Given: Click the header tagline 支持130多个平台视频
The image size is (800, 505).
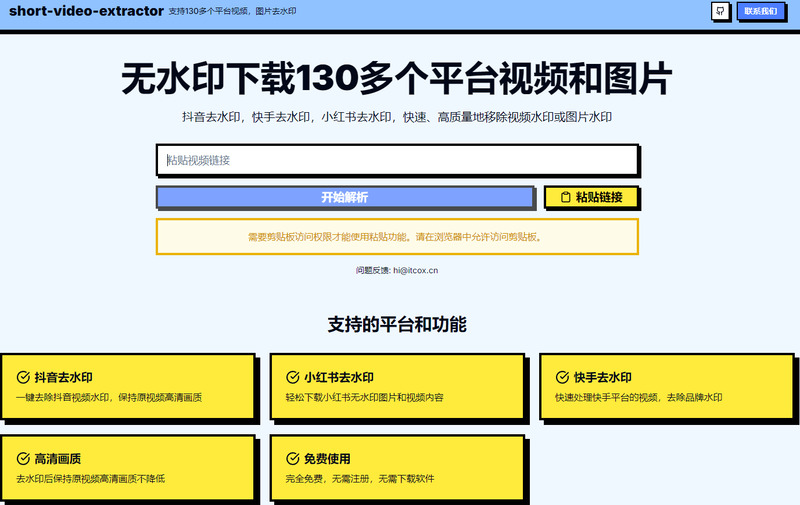Looking at the screenshot, I should click(x=233, y=11).
